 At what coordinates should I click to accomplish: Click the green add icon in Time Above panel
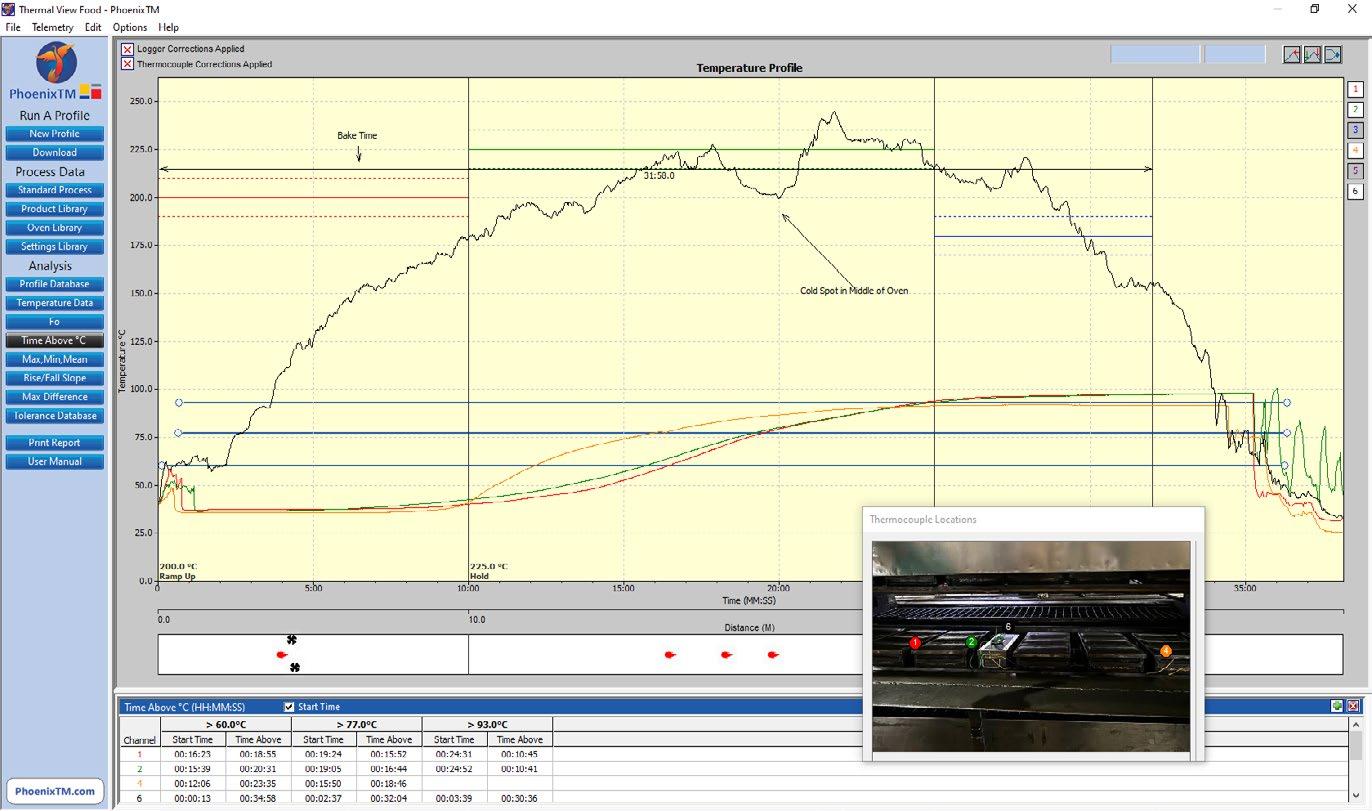pyautogui.click(x=1337, y=706)
